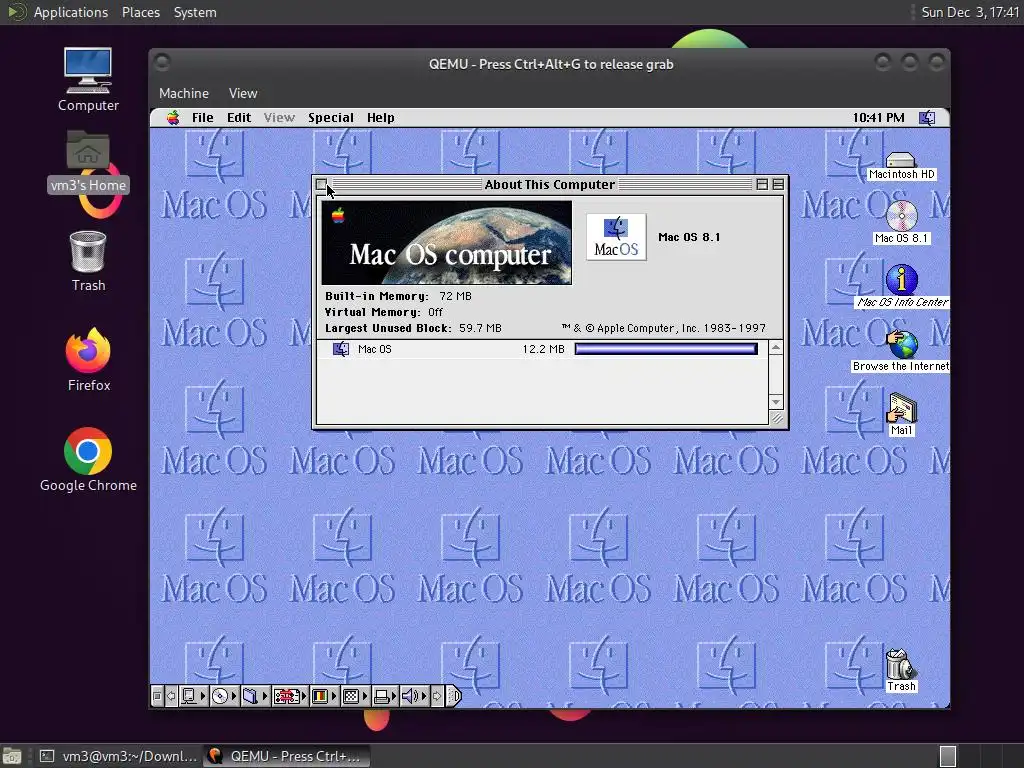This screenshot has height=768, width=1024.
Task: Toggle the About This Computer window shade box
Action: pyautogui.click(x=778, y=185)
